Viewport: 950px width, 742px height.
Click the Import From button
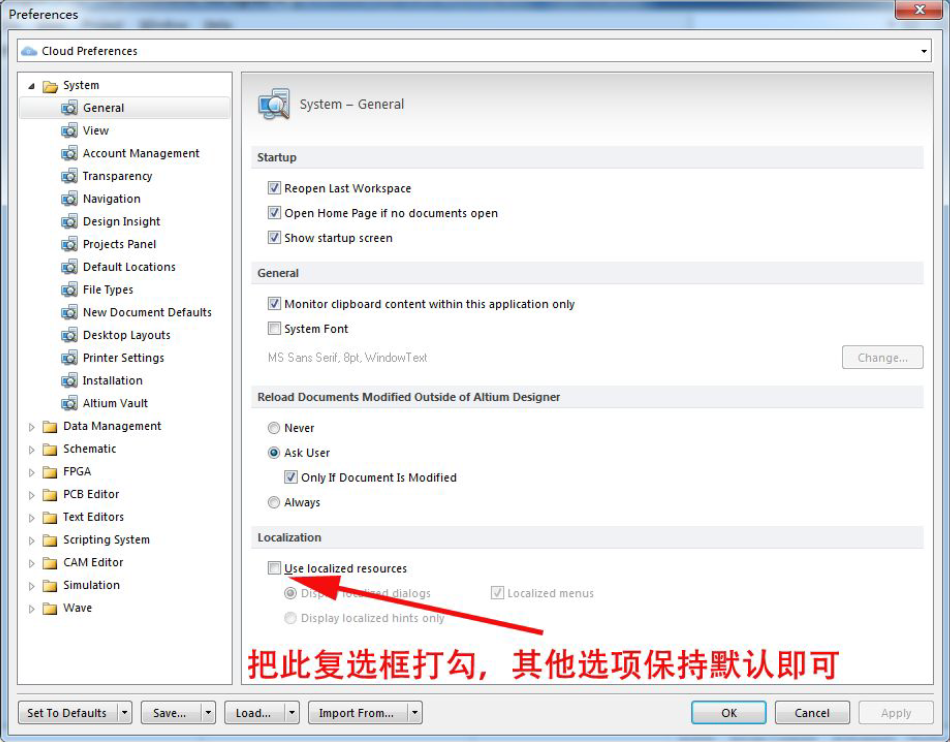pos(357,713)
